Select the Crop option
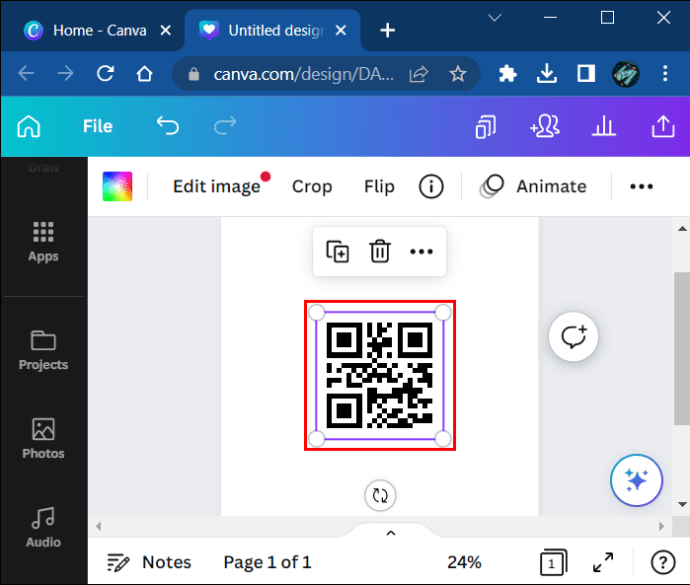The width and height of the screenshot is (690, 585). coord(312,187)
